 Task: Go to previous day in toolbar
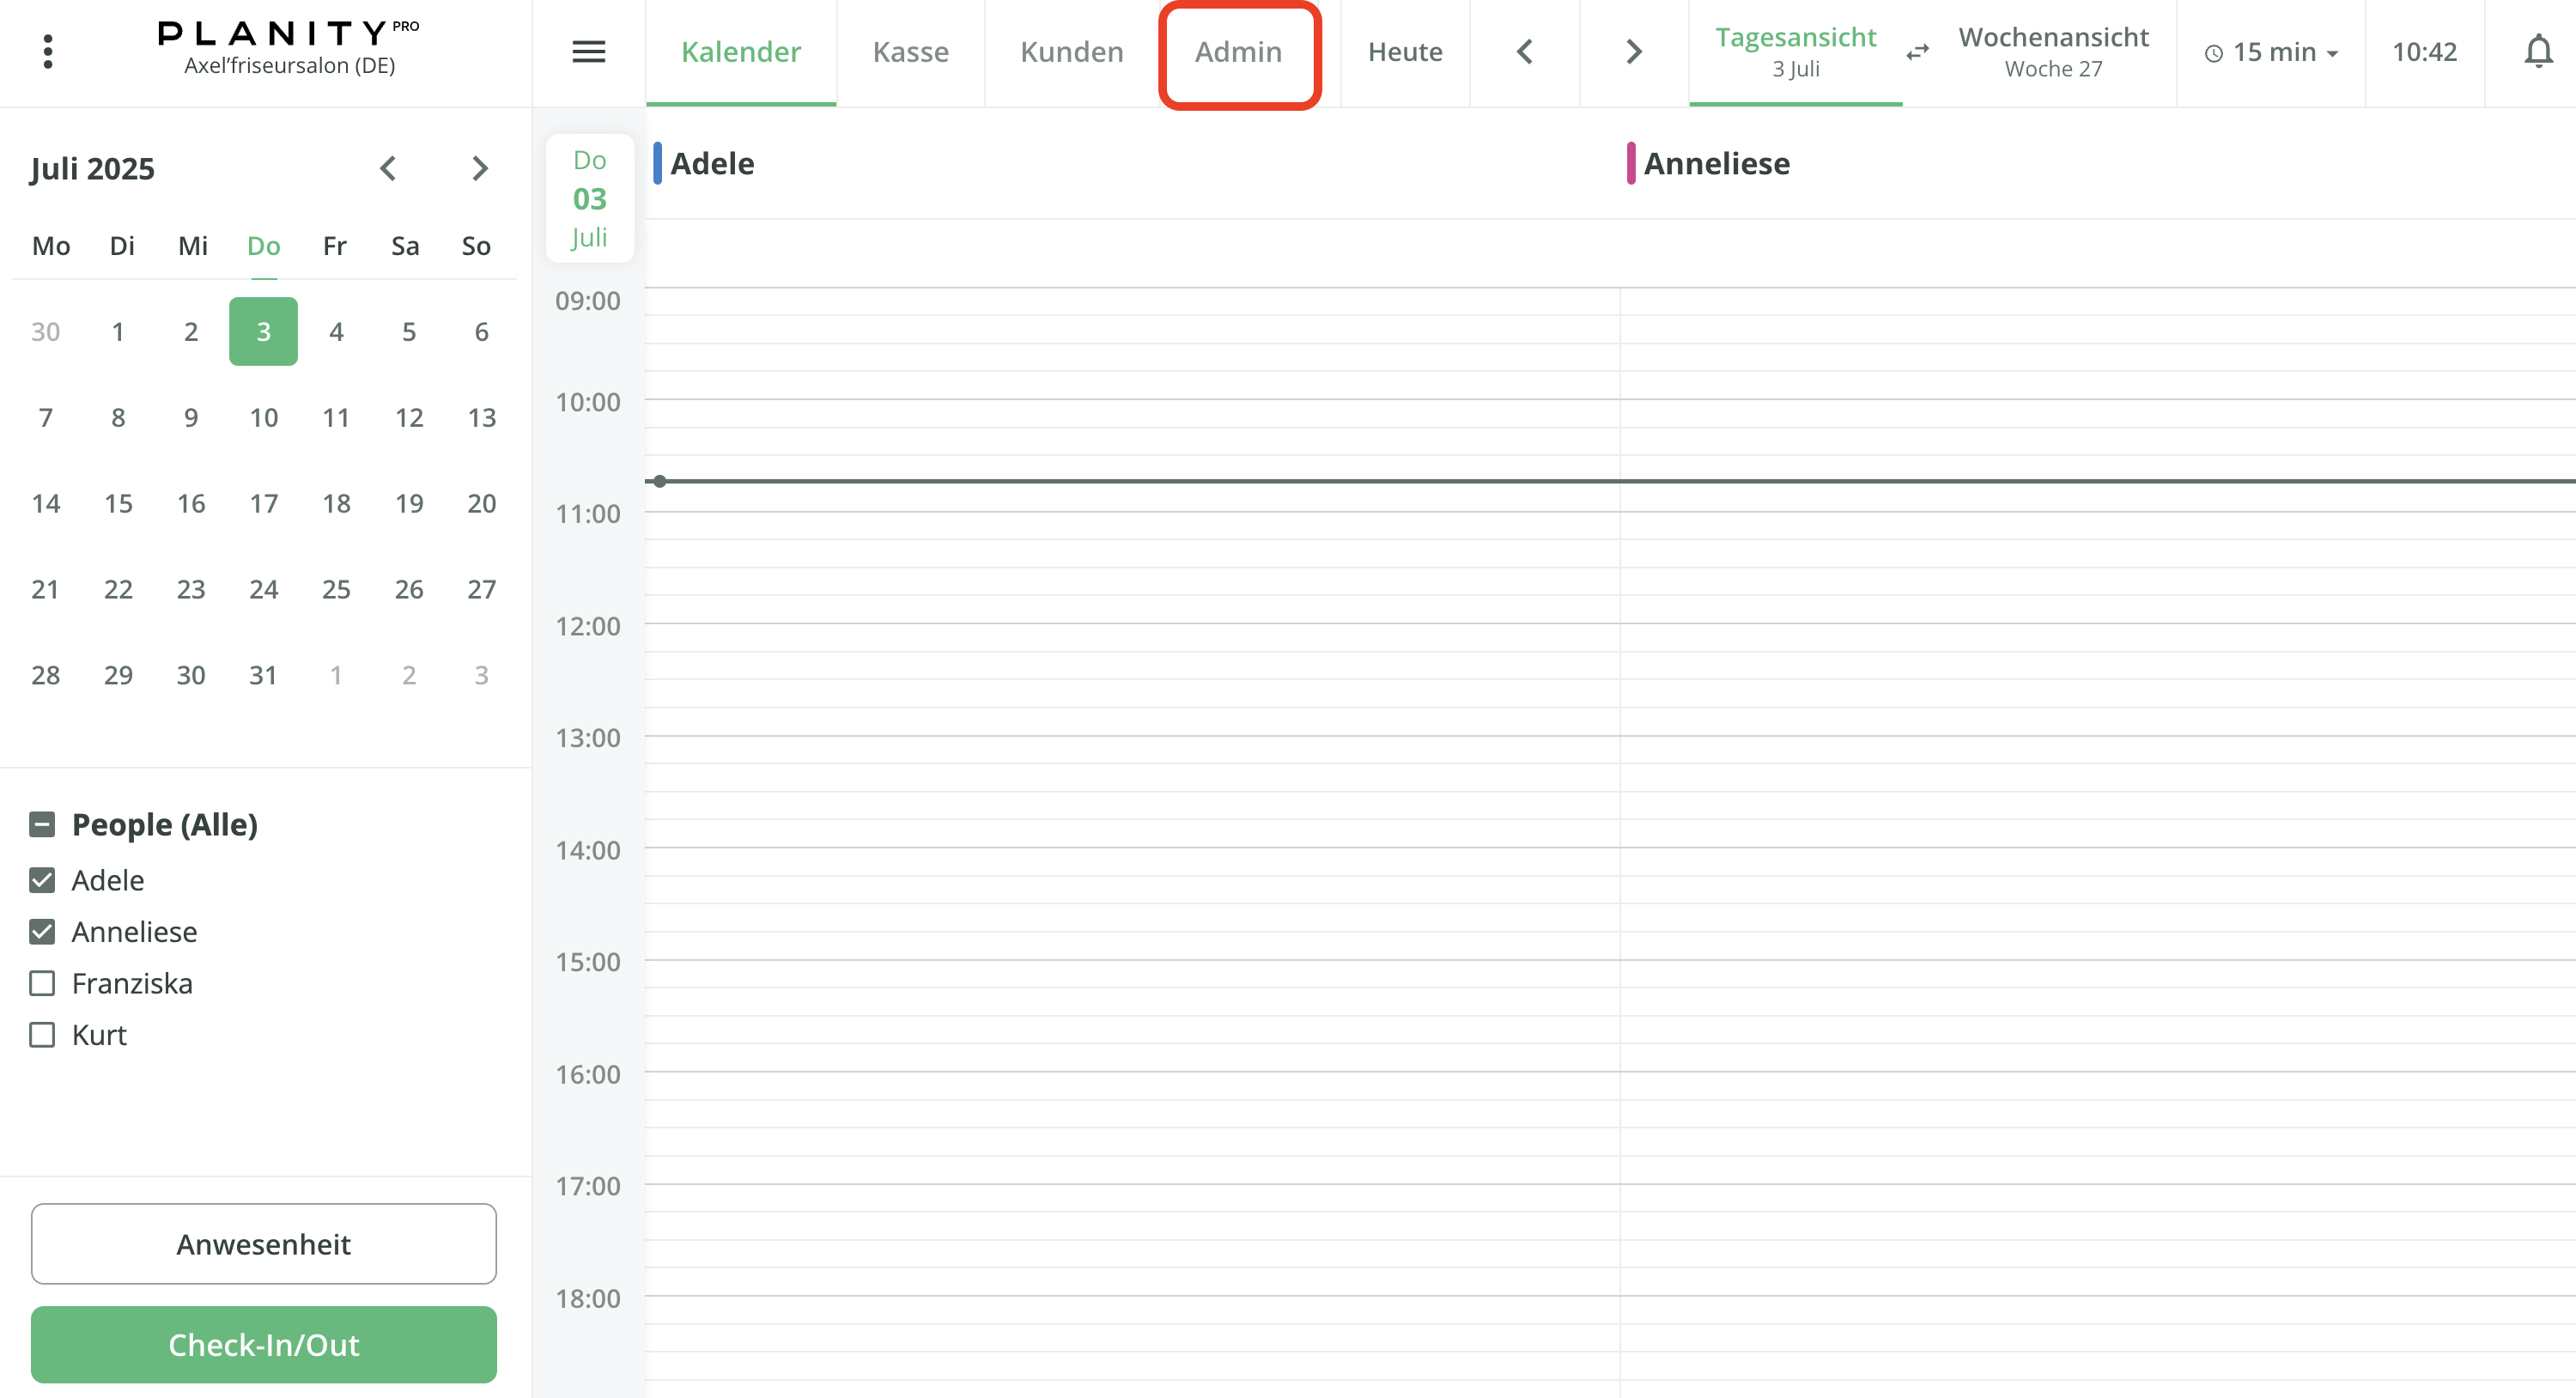1524,52
